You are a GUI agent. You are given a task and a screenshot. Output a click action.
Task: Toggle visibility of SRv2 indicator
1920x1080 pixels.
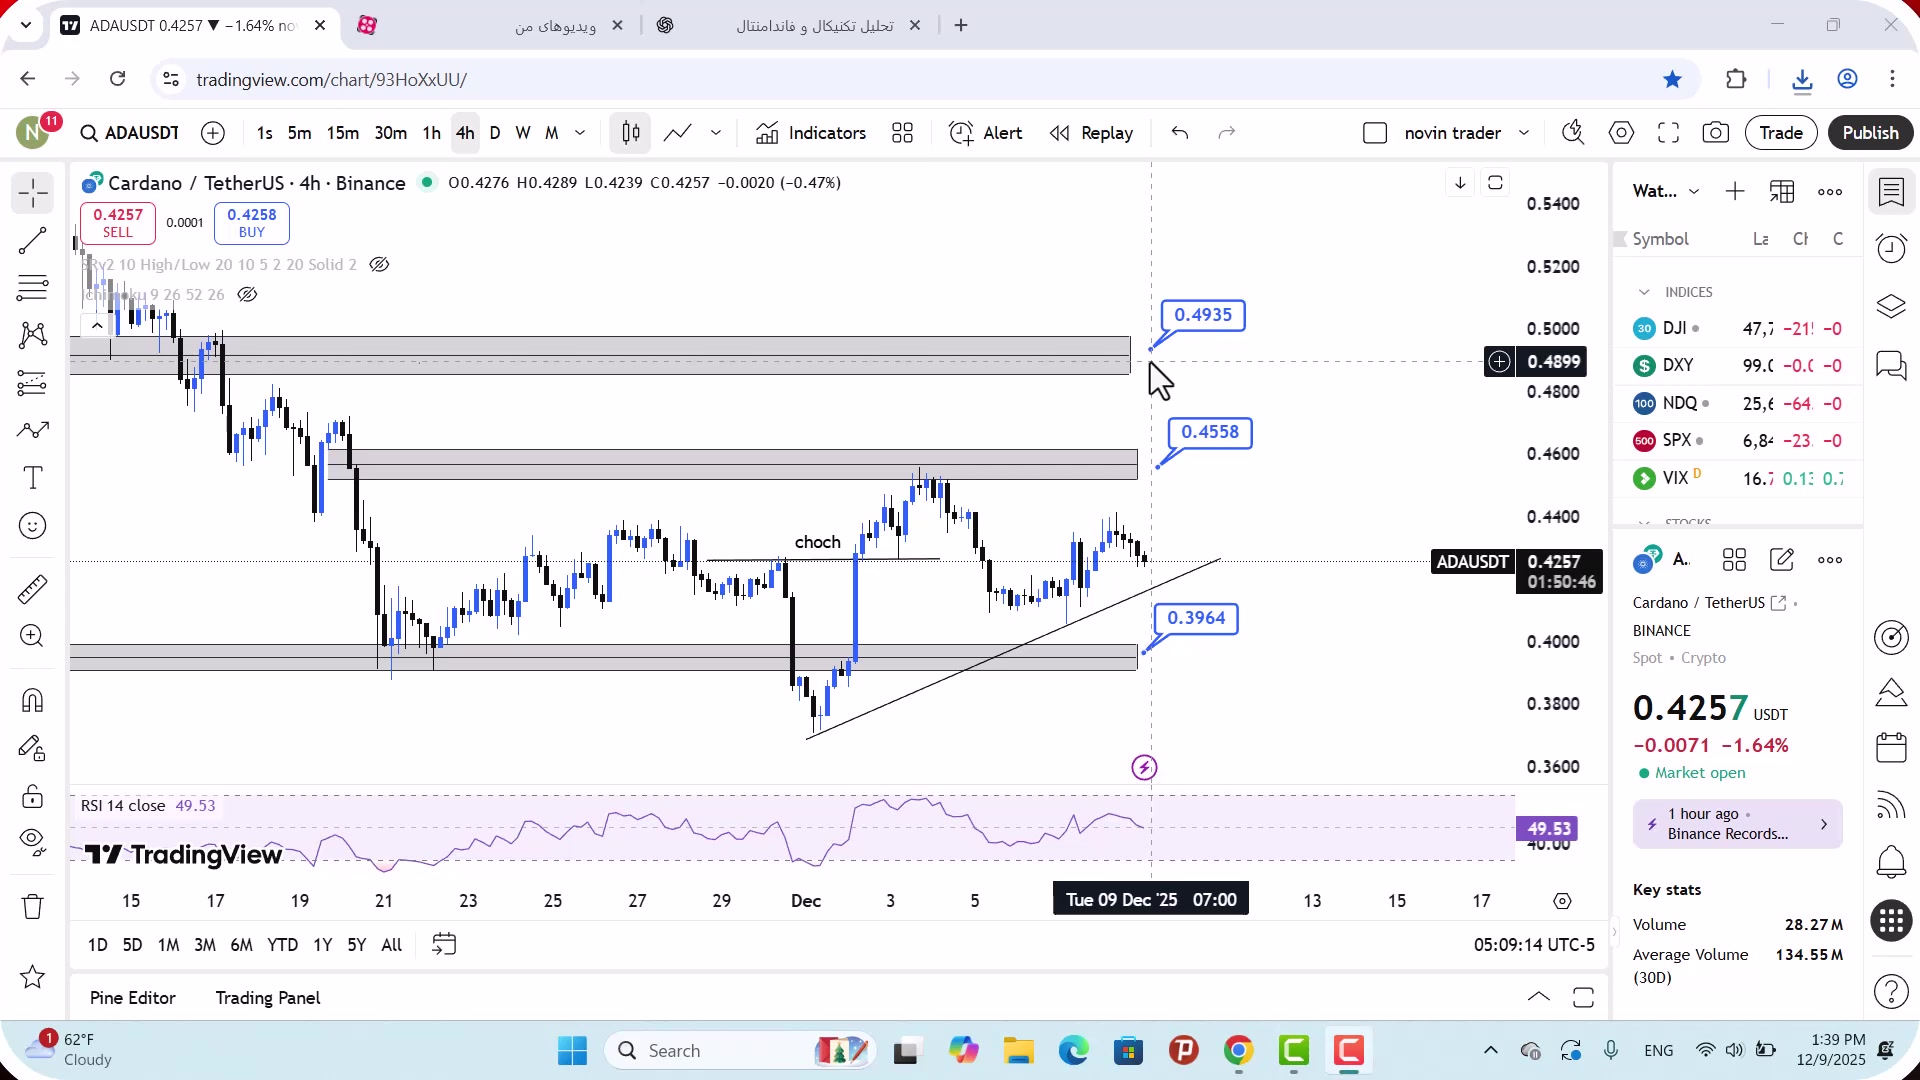(x=379, y=265)
